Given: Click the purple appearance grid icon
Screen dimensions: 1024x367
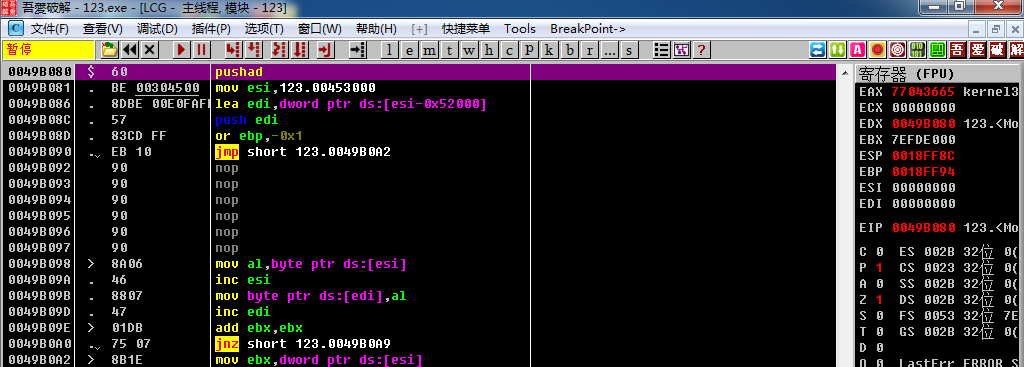Looking at the screenshot, I should (681, 50).
